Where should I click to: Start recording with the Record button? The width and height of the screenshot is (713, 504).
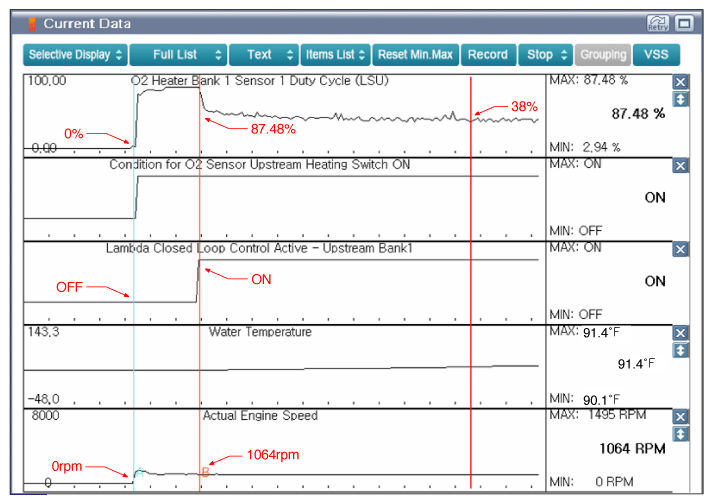pyautogui.click(x=489, y=54)
